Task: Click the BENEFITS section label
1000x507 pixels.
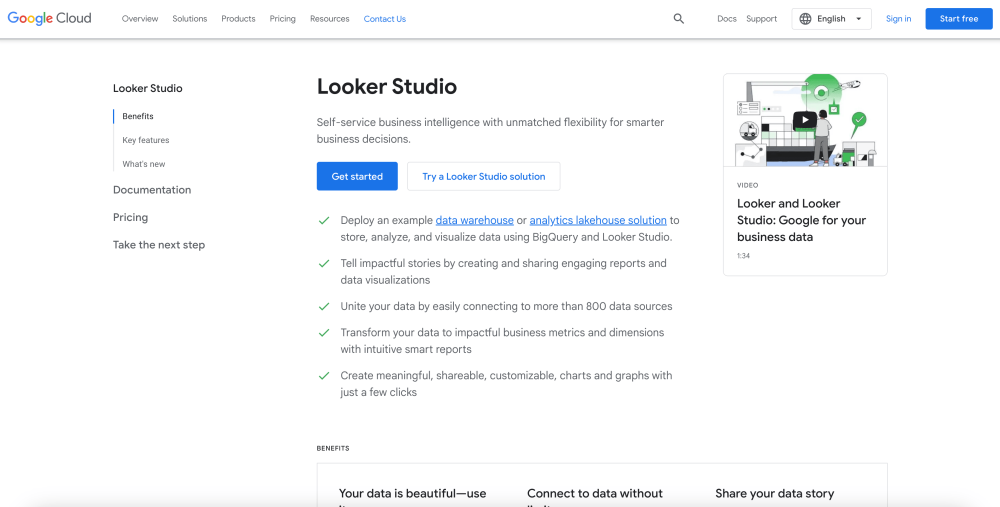Action: click(x=333, y=448)
